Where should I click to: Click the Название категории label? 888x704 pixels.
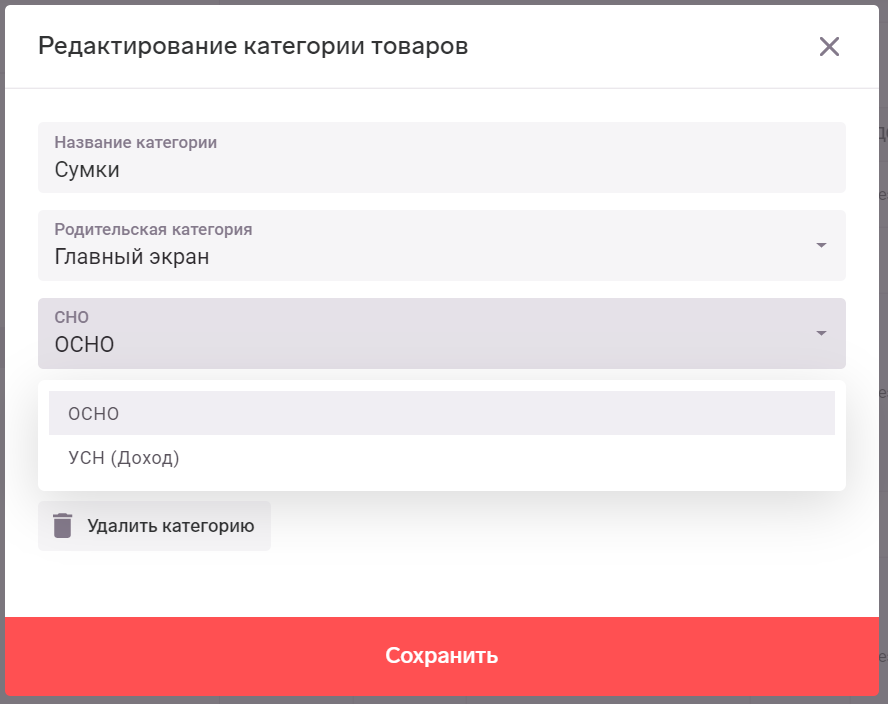pyautogui.click(x=135, y=142)
